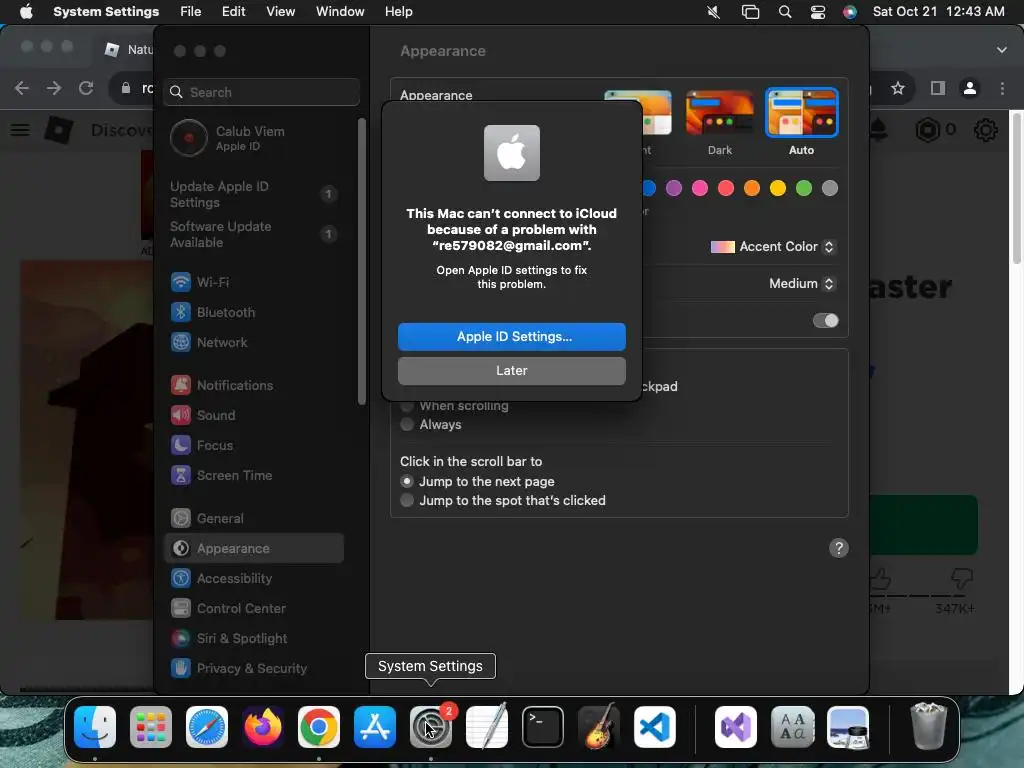Open the Edit menu

pos(233,12)
